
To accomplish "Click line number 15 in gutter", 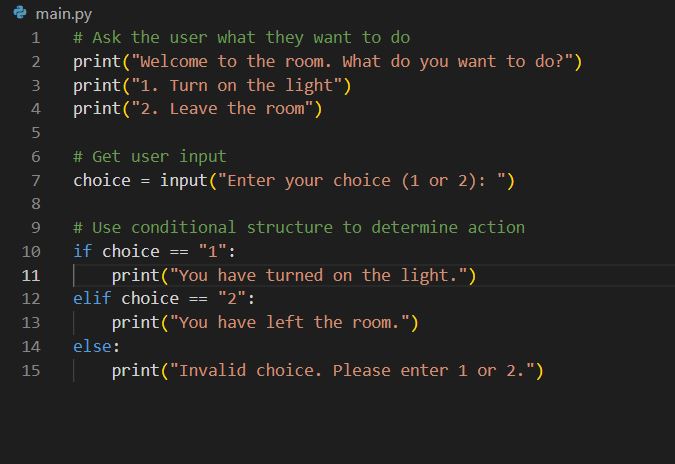I will tap(31, 370).
